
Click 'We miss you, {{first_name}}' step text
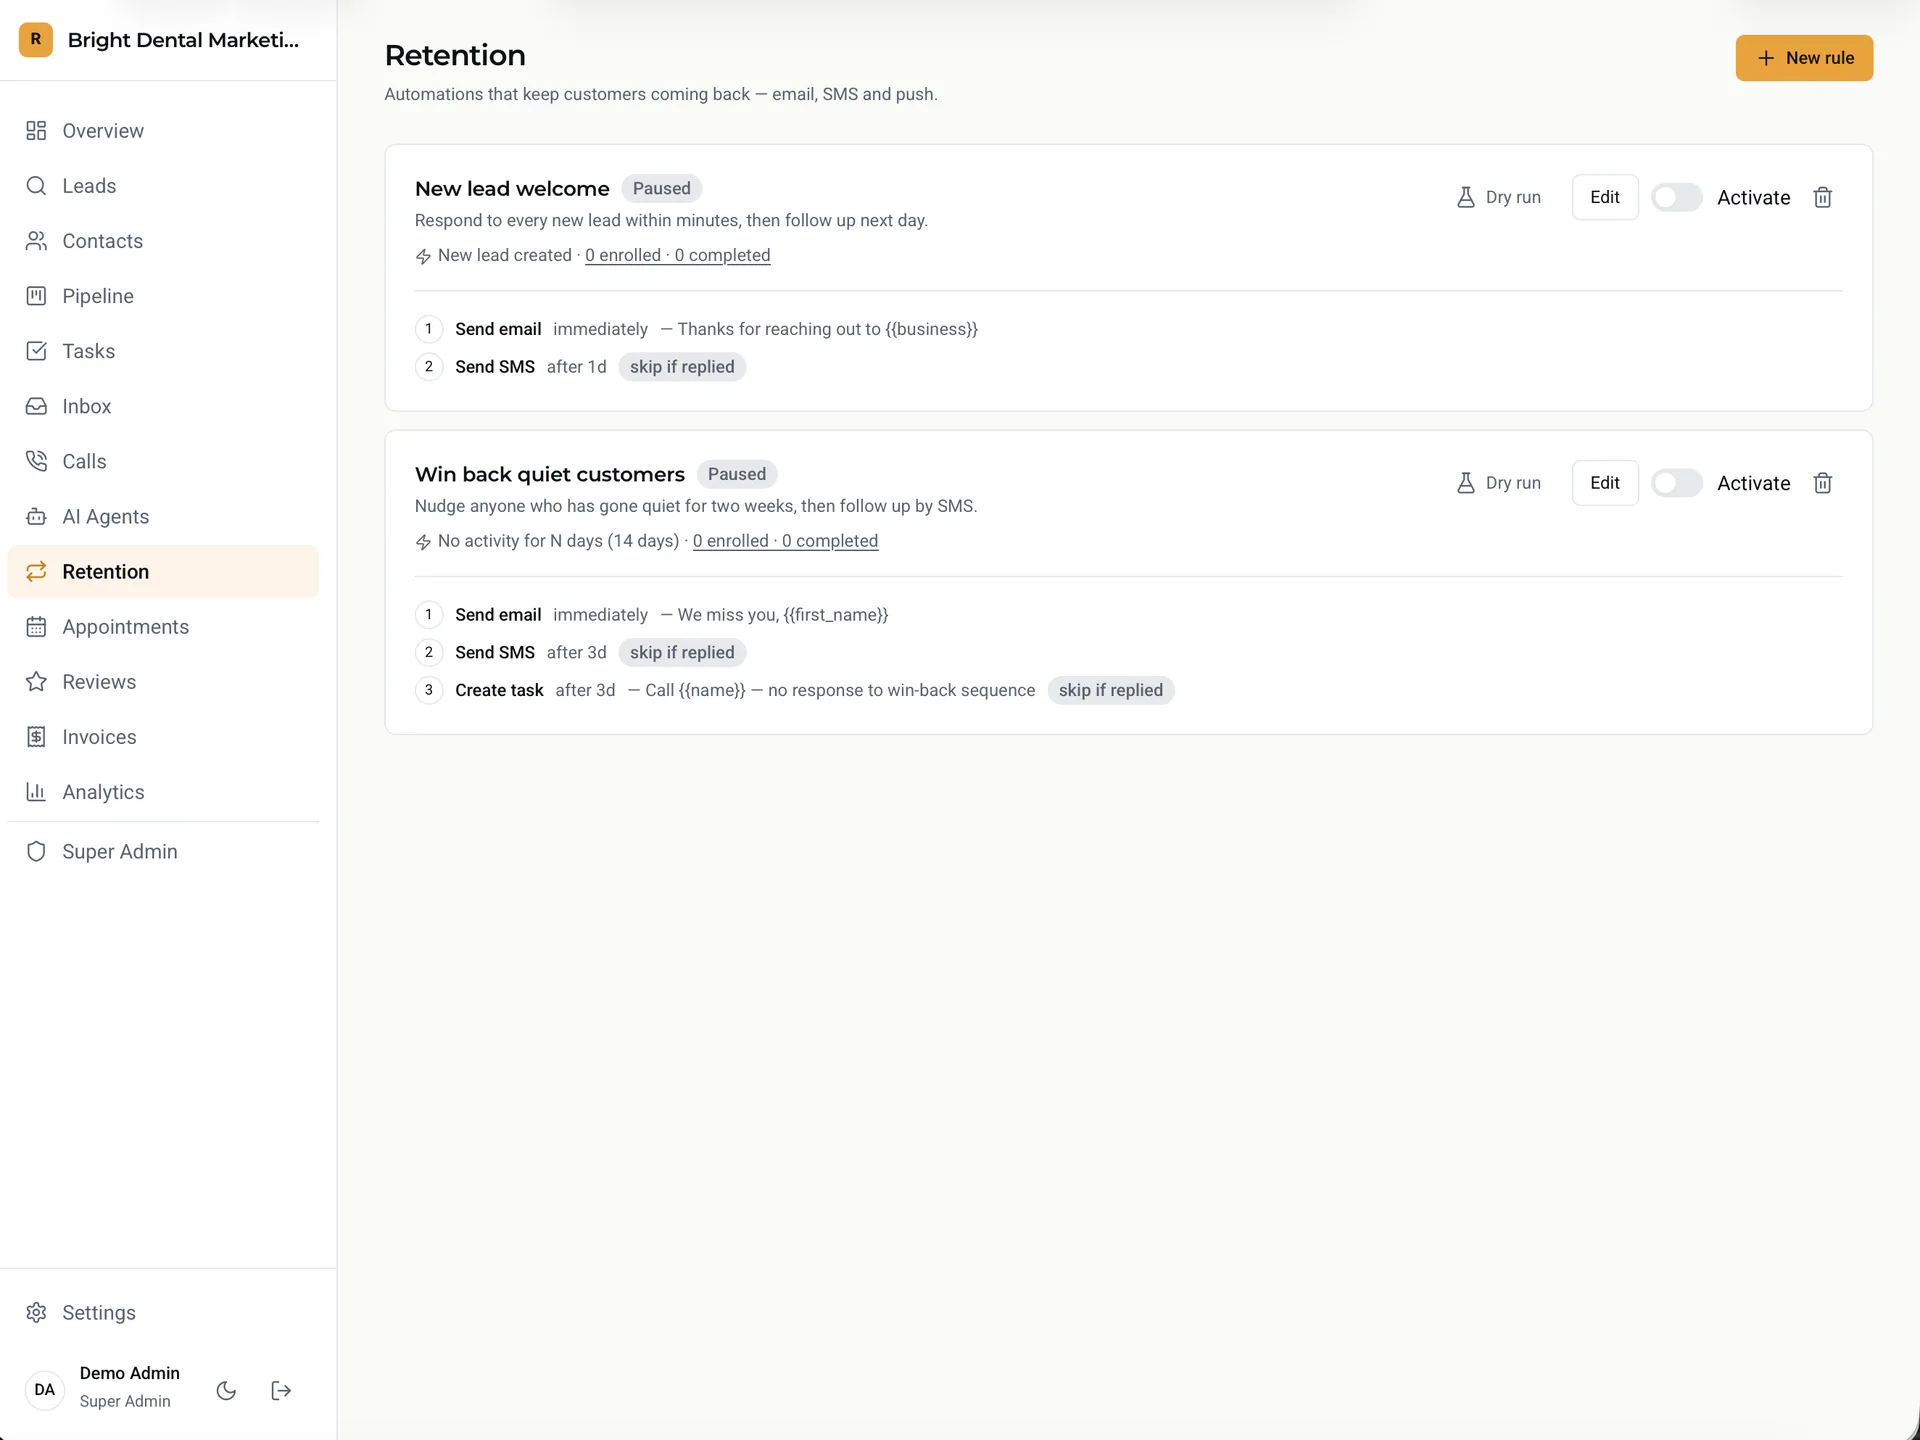tap(782, 615)
